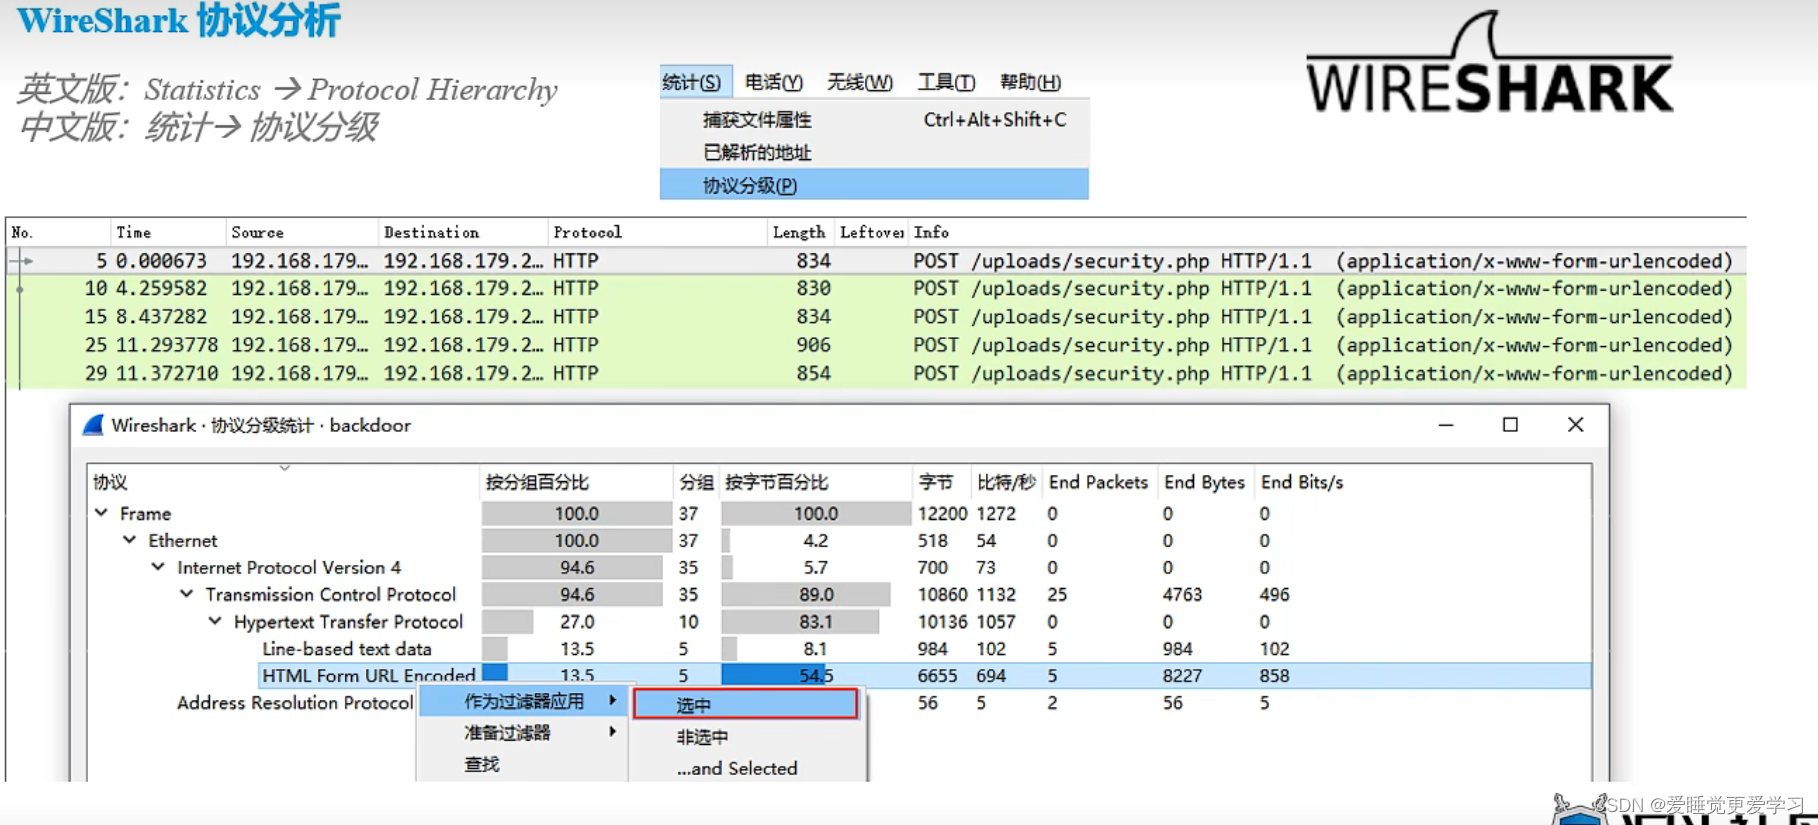Click the Time column header in packet list
The image size is (1818, 825).
(x=168, y=232)
